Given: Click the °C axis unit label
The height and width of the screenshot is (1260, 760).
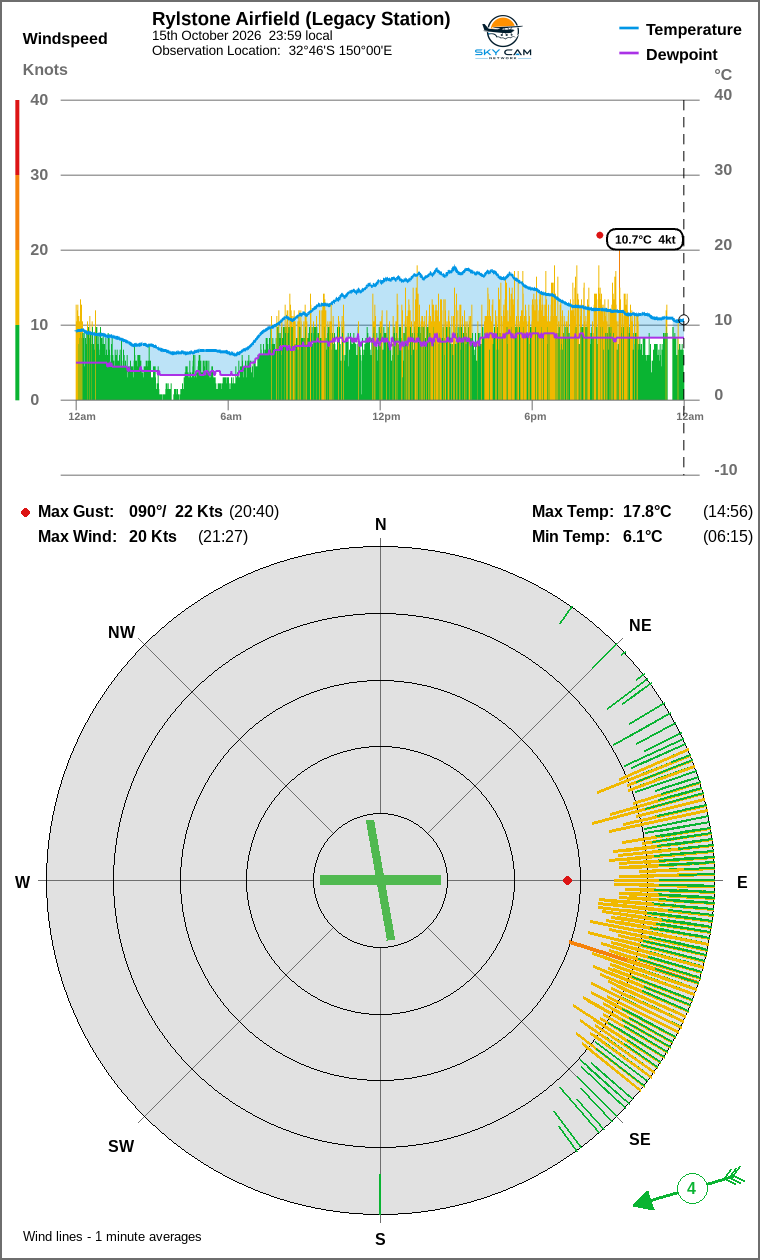Looking at the screenshot, I should (x=723, y=75).
